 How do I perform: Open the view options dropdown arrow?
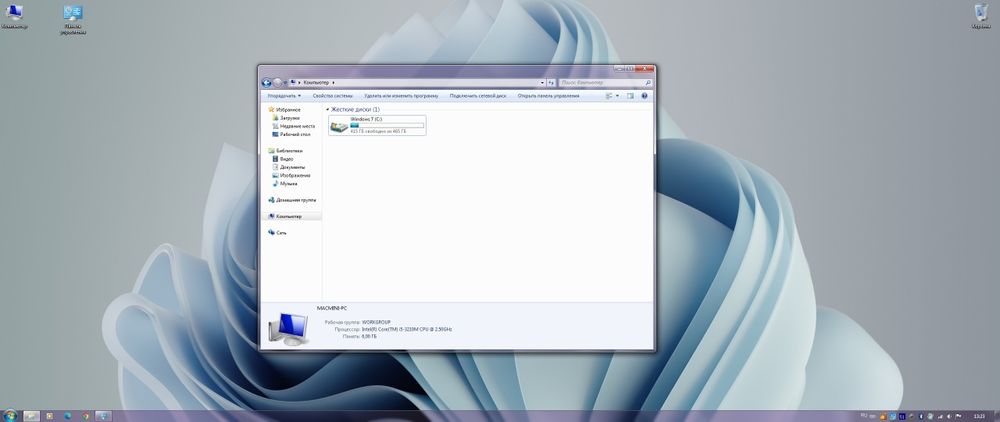tap(617, 96)
